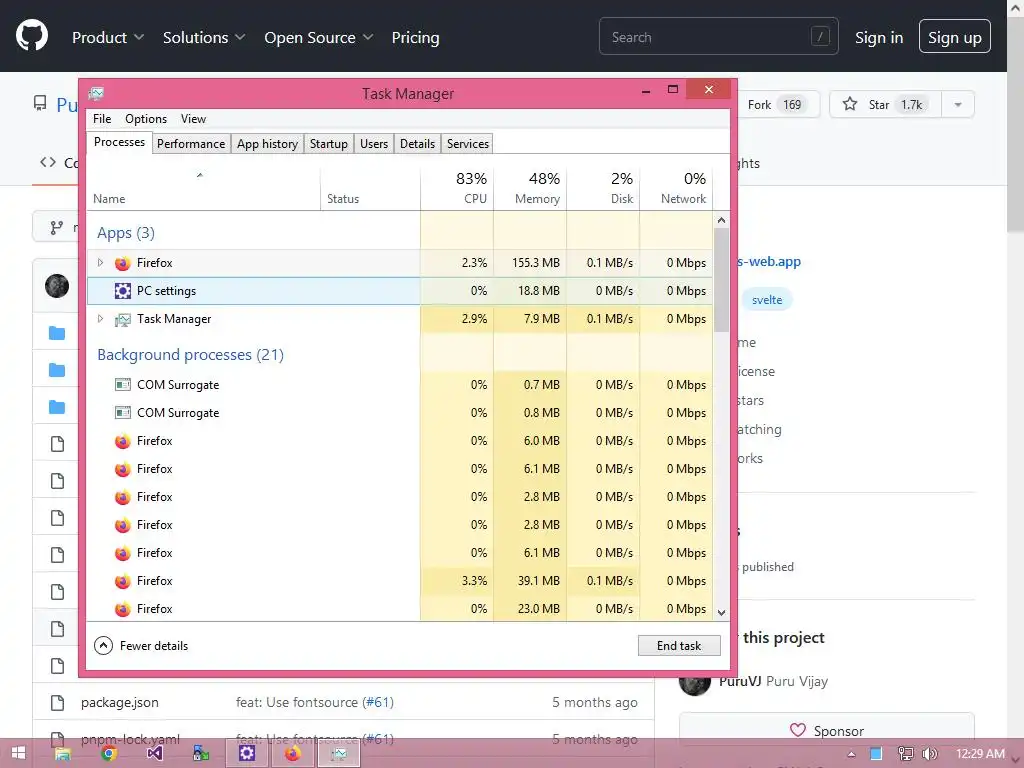Open the Star list dropdown arrow
Viewport: 1024px width, 768px height.
957,104
